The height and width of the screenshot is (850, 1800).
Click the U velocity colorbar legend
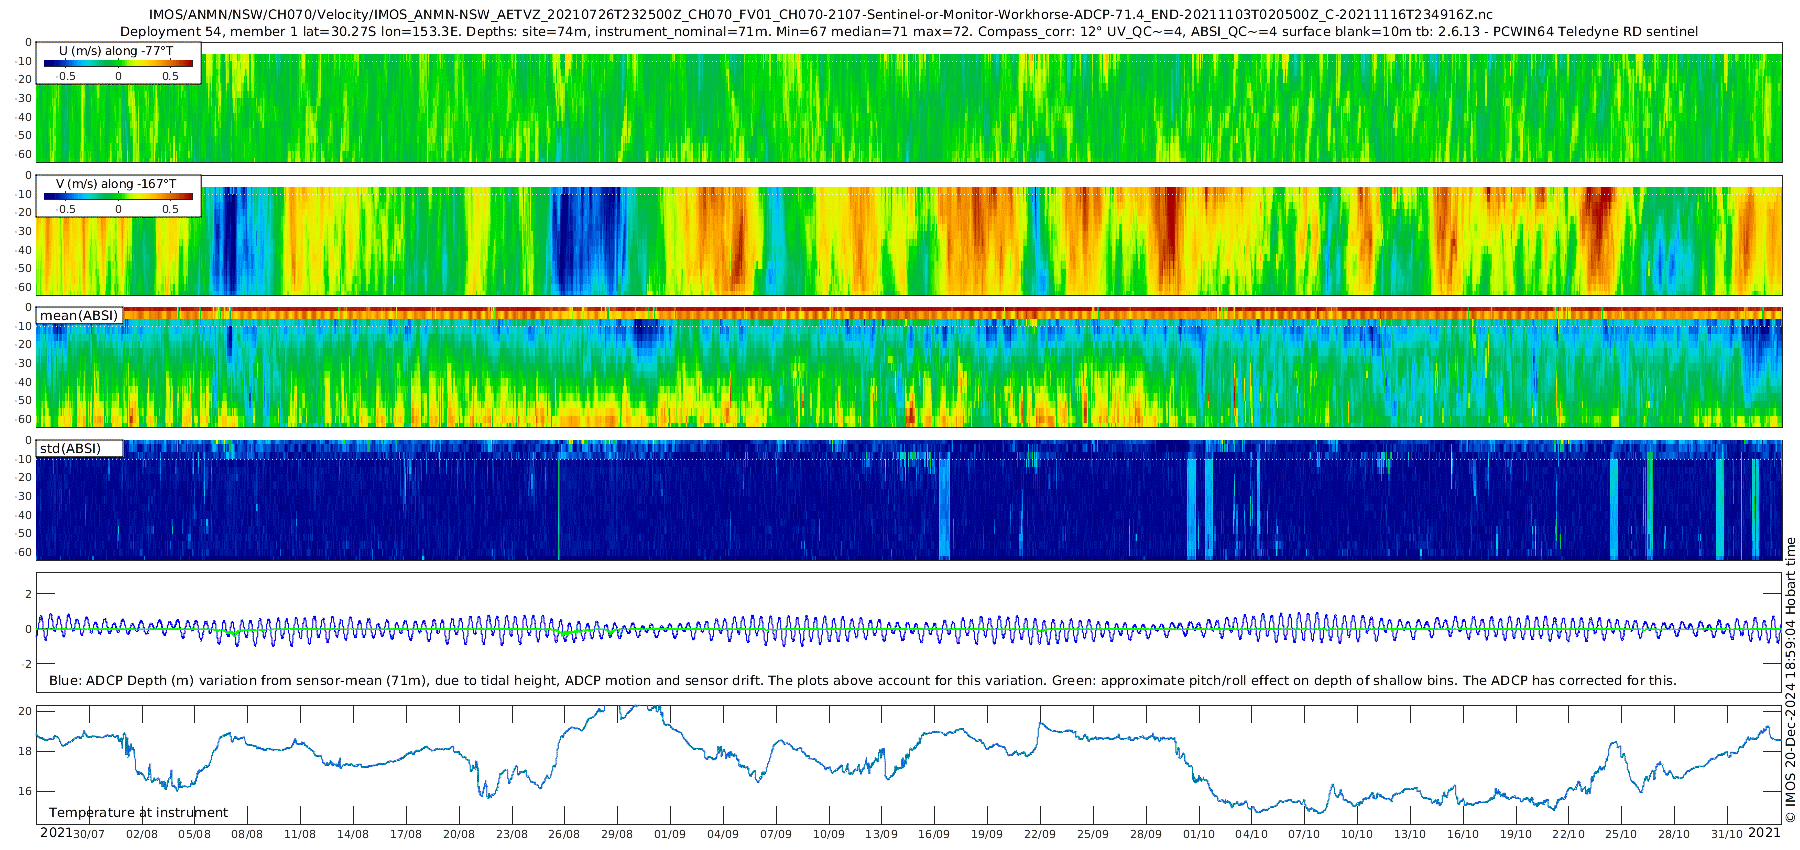(118, 63)
